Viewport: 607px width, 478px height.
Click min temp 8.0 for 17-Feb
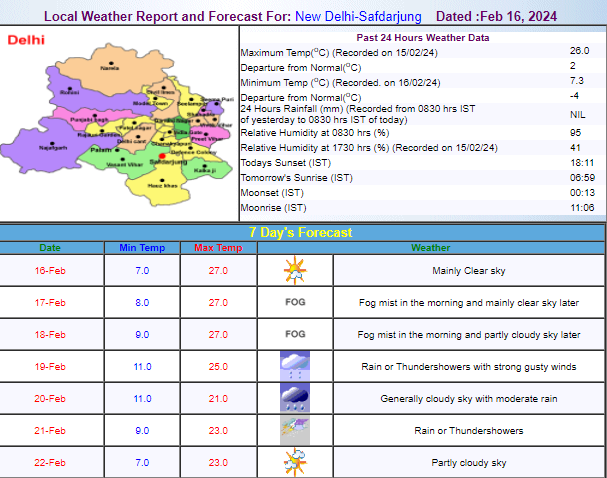pyautogui.click(x=142, y=303)
